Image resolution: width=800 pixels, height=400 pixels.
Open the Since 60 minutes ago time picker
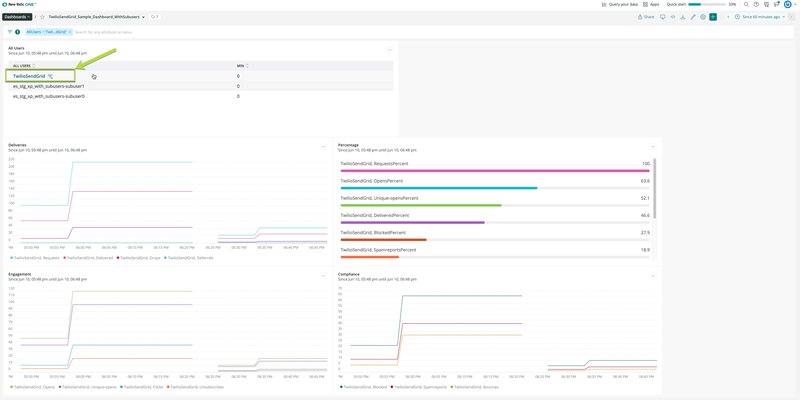point(760,17)
